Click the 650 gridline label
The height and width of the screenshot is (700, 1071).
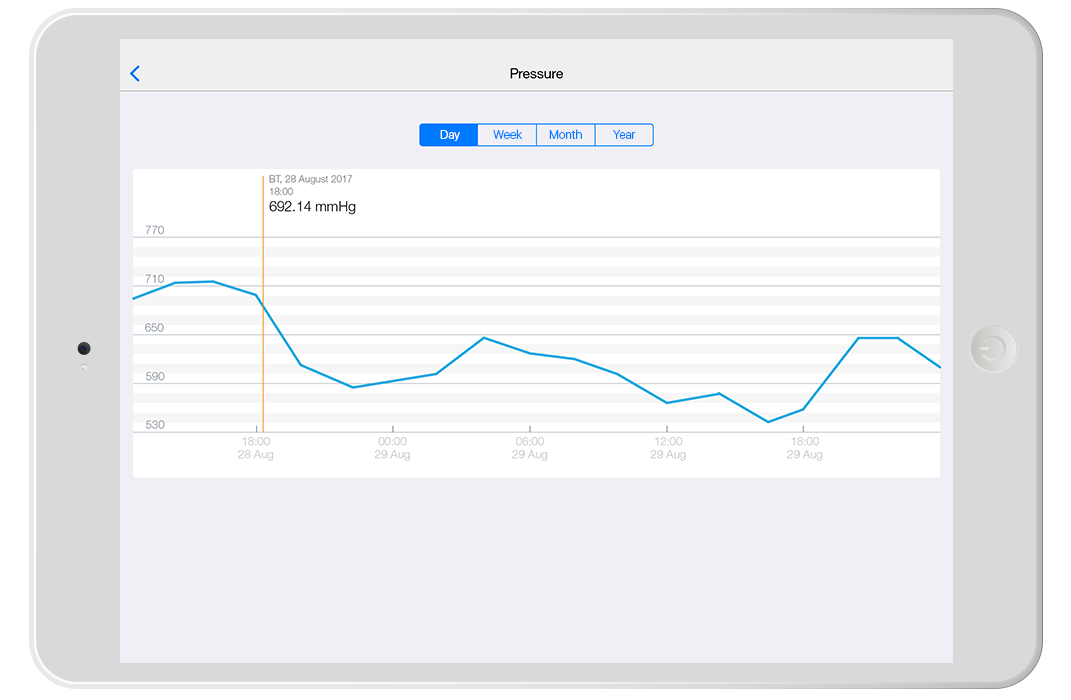[x=153, y=327]
